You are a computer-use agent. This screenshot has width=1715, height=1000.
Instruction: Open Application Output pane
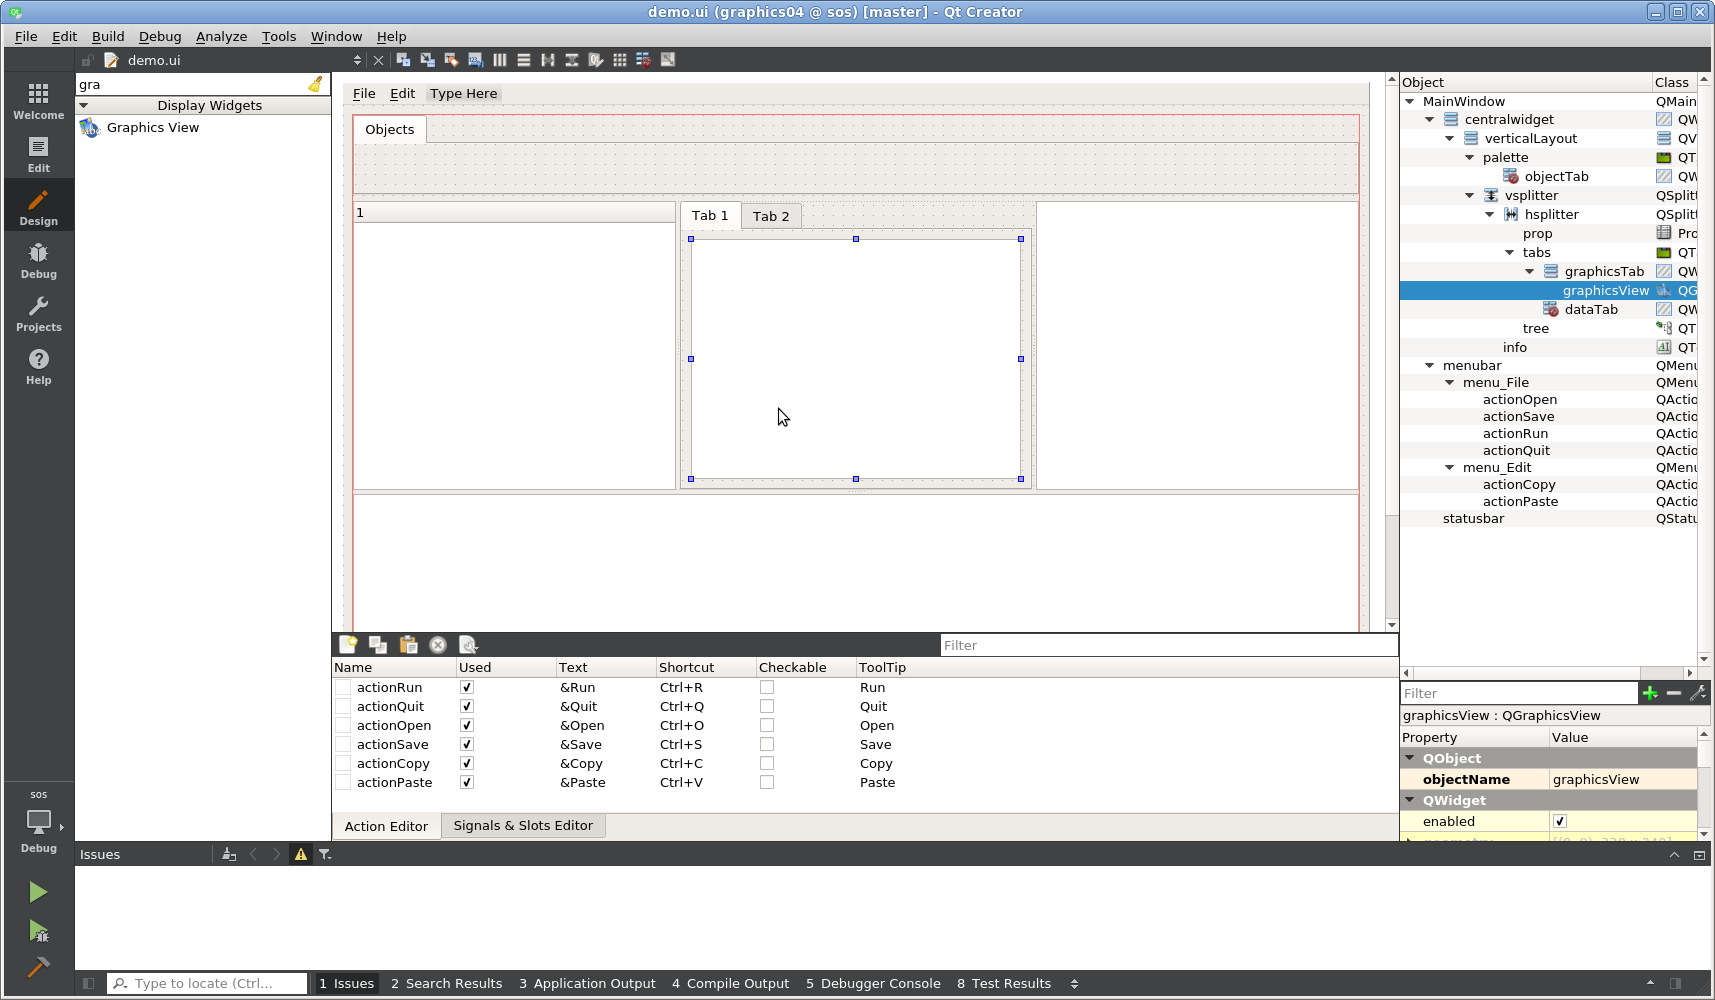pos(587,983)
